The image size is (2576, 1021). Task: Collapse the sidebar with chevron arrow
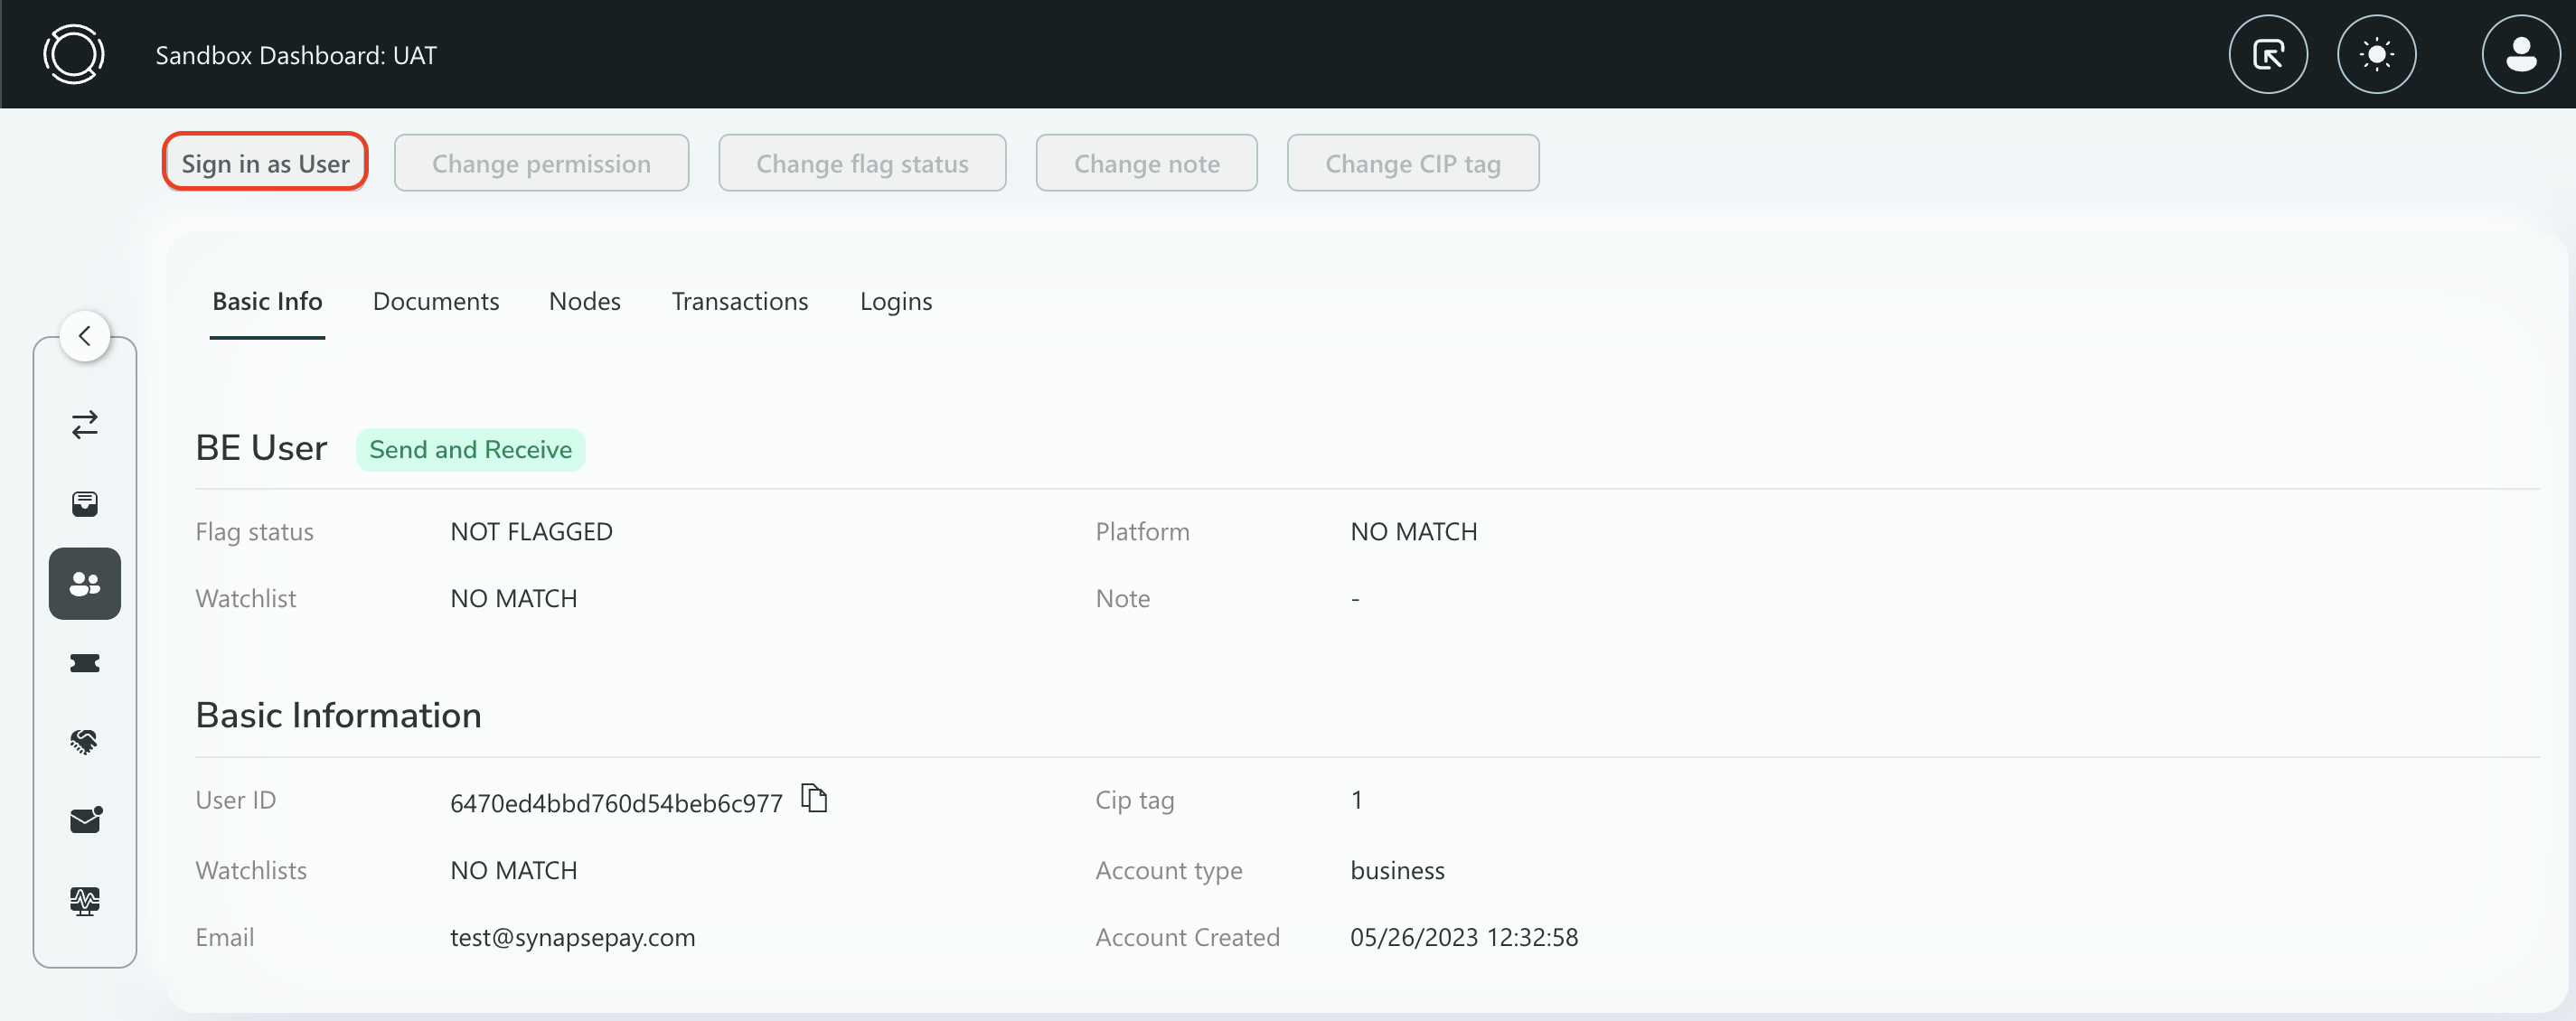point(85,336)
